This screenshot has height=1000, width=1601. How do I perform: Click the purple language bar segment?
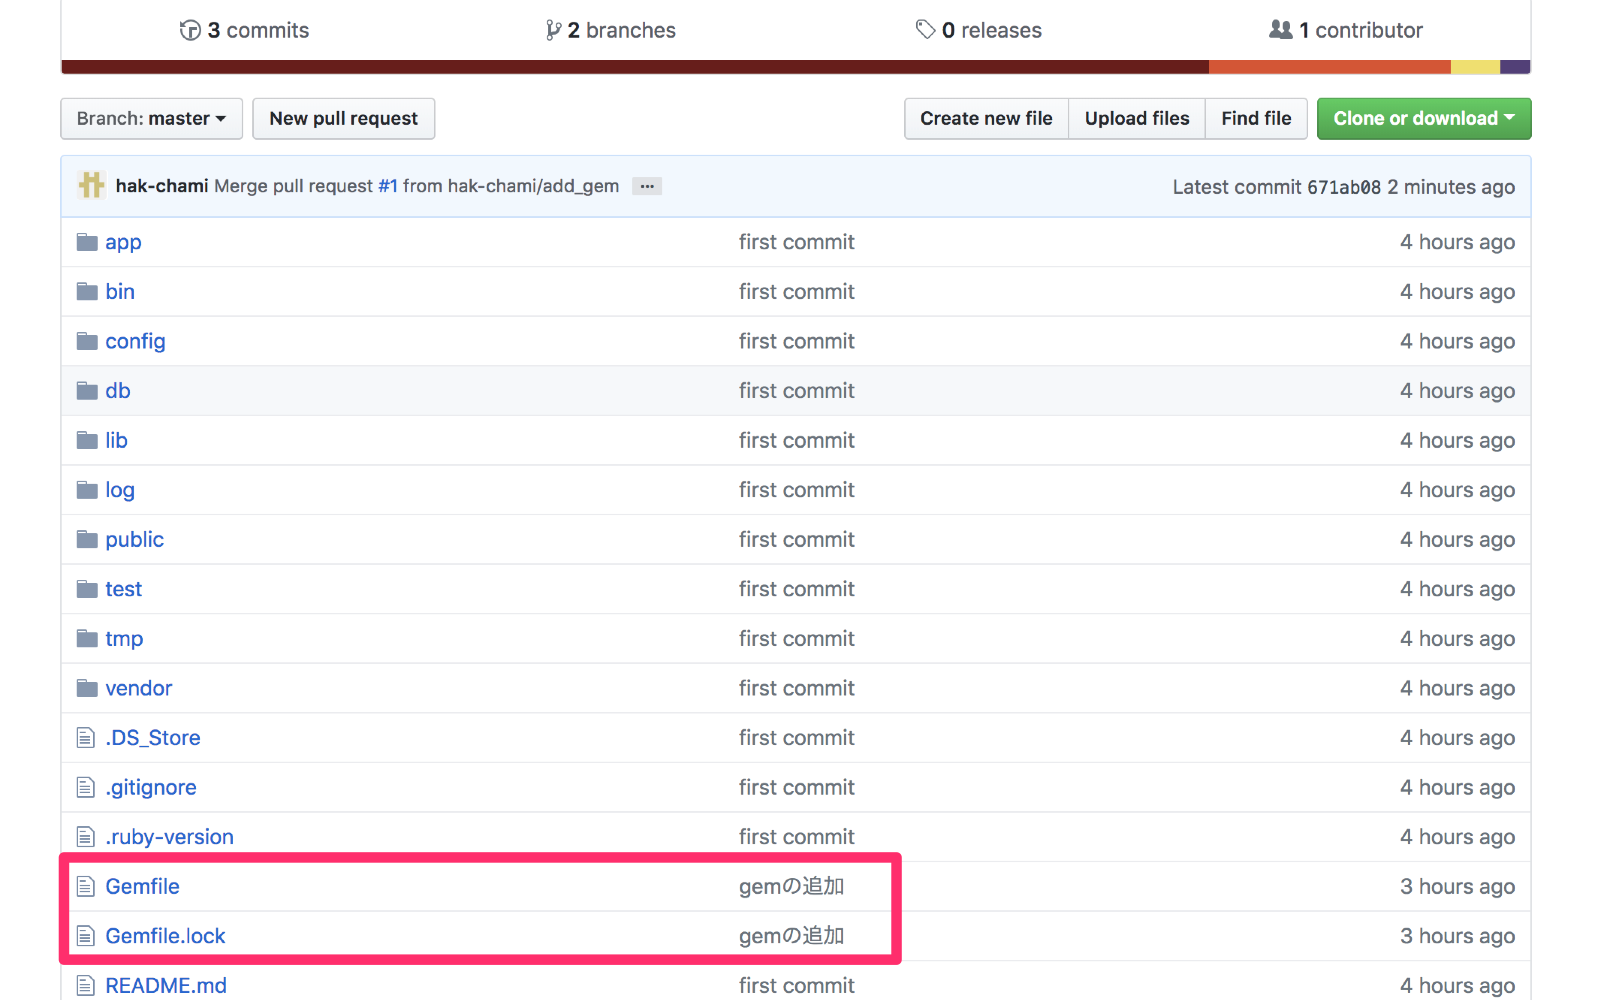point(1515,67)
